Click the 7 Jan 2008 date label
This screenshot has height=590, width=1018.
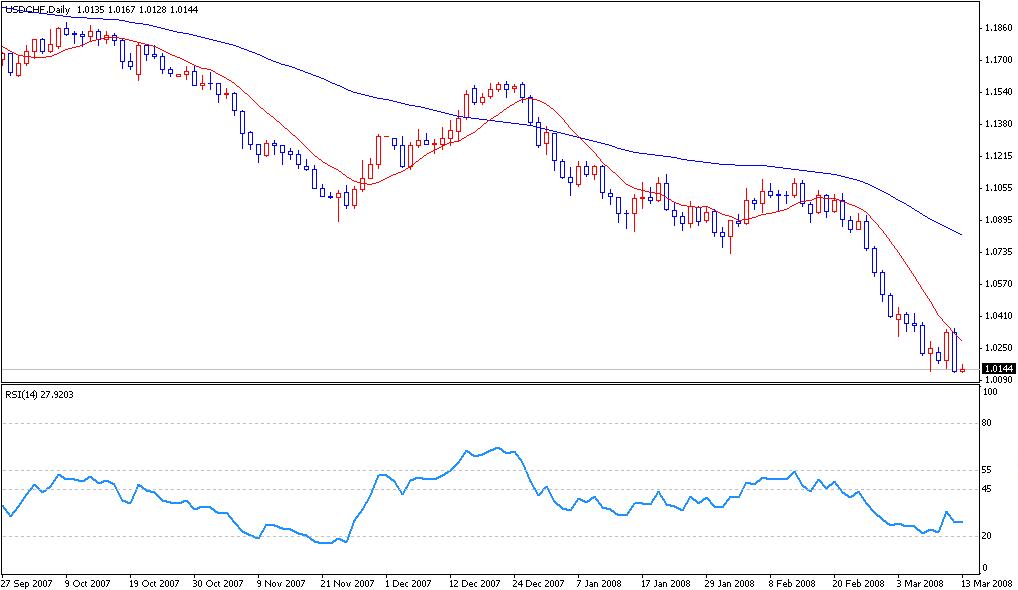(599, 584)
